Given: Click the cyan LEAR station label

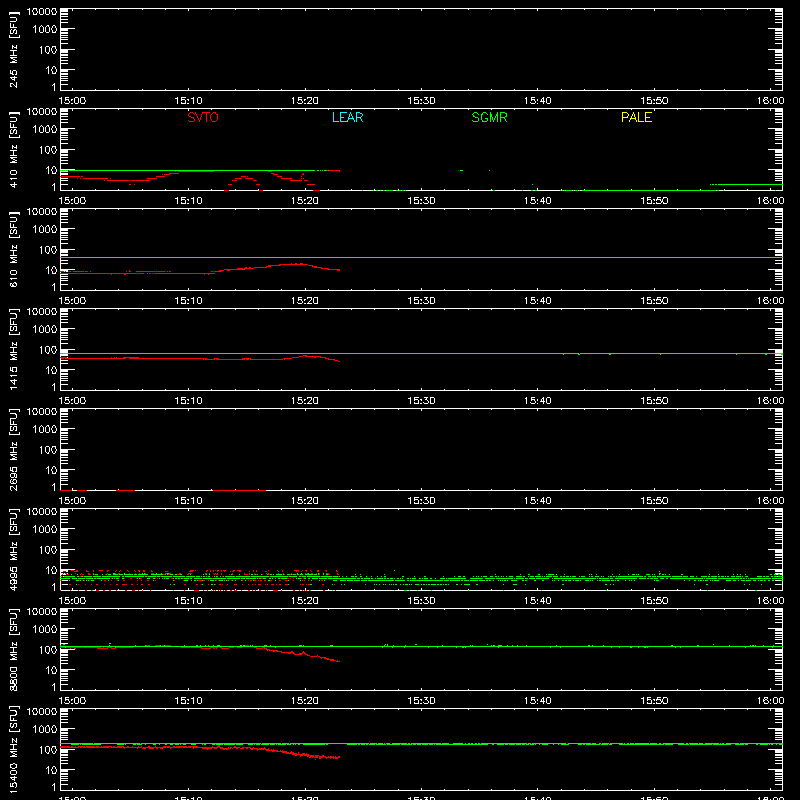Looking at the screenshot, I should pos(347,117).
